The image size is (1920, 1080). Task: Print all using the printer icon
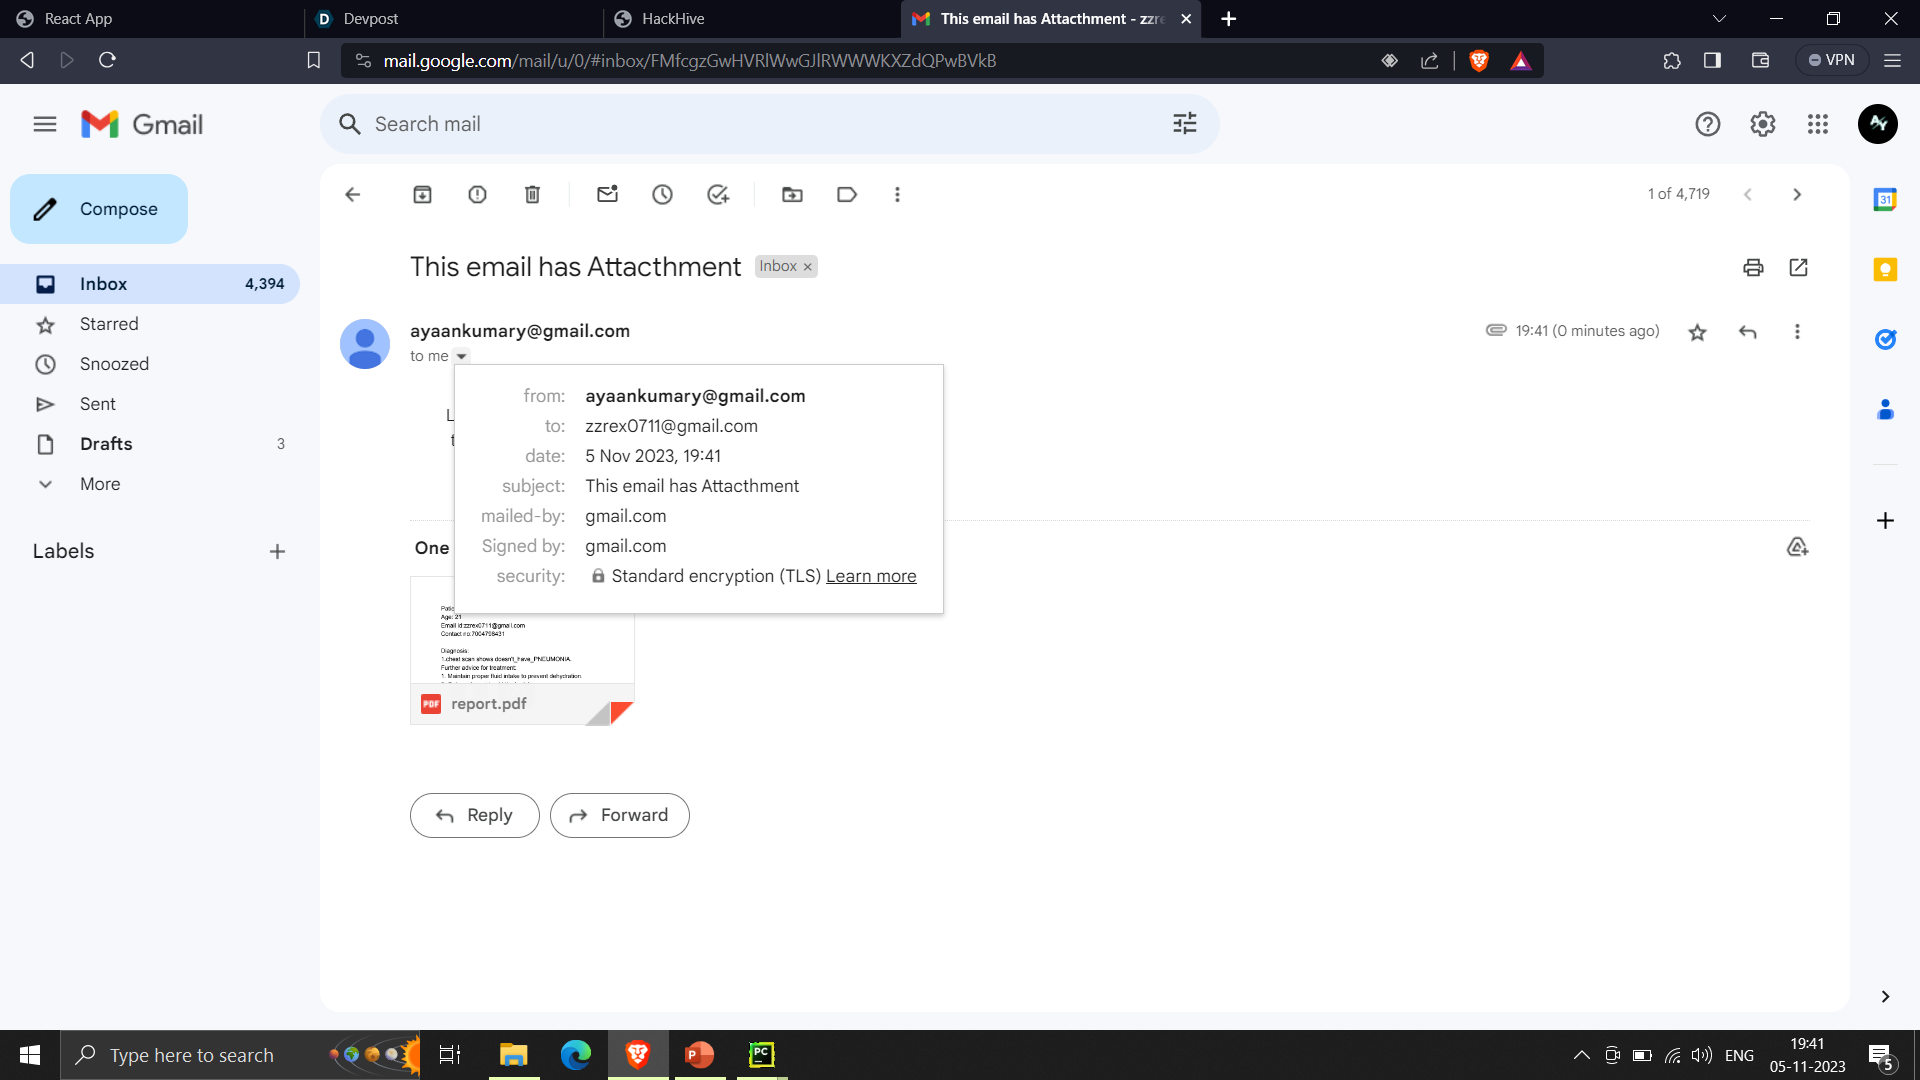[1753, 267]
